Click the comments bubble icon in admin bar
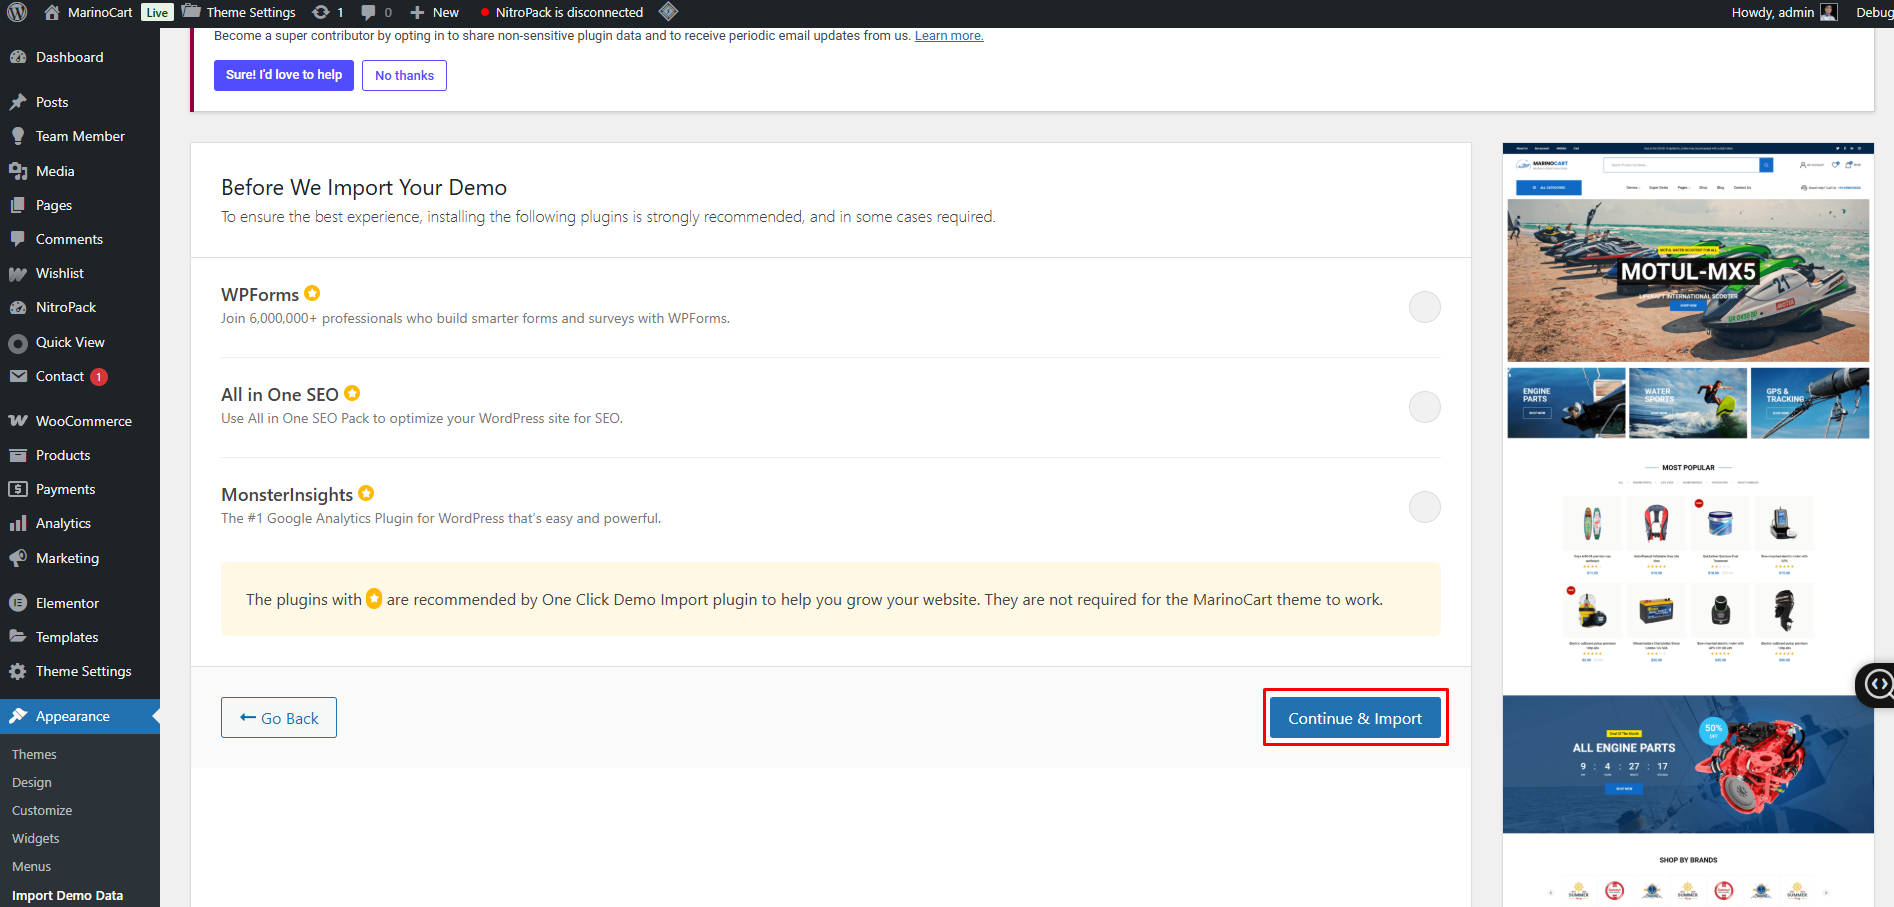1894x907 pixels. coord(369,12)
